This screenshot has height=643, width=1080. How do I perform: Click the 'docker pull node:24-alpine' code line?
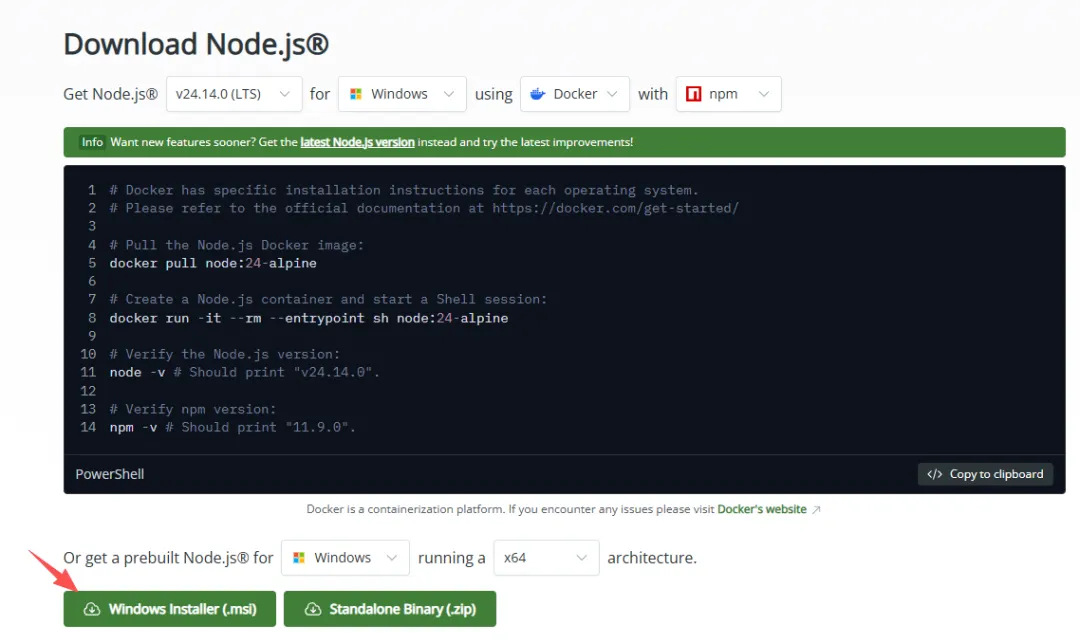[x=213, y=263]
